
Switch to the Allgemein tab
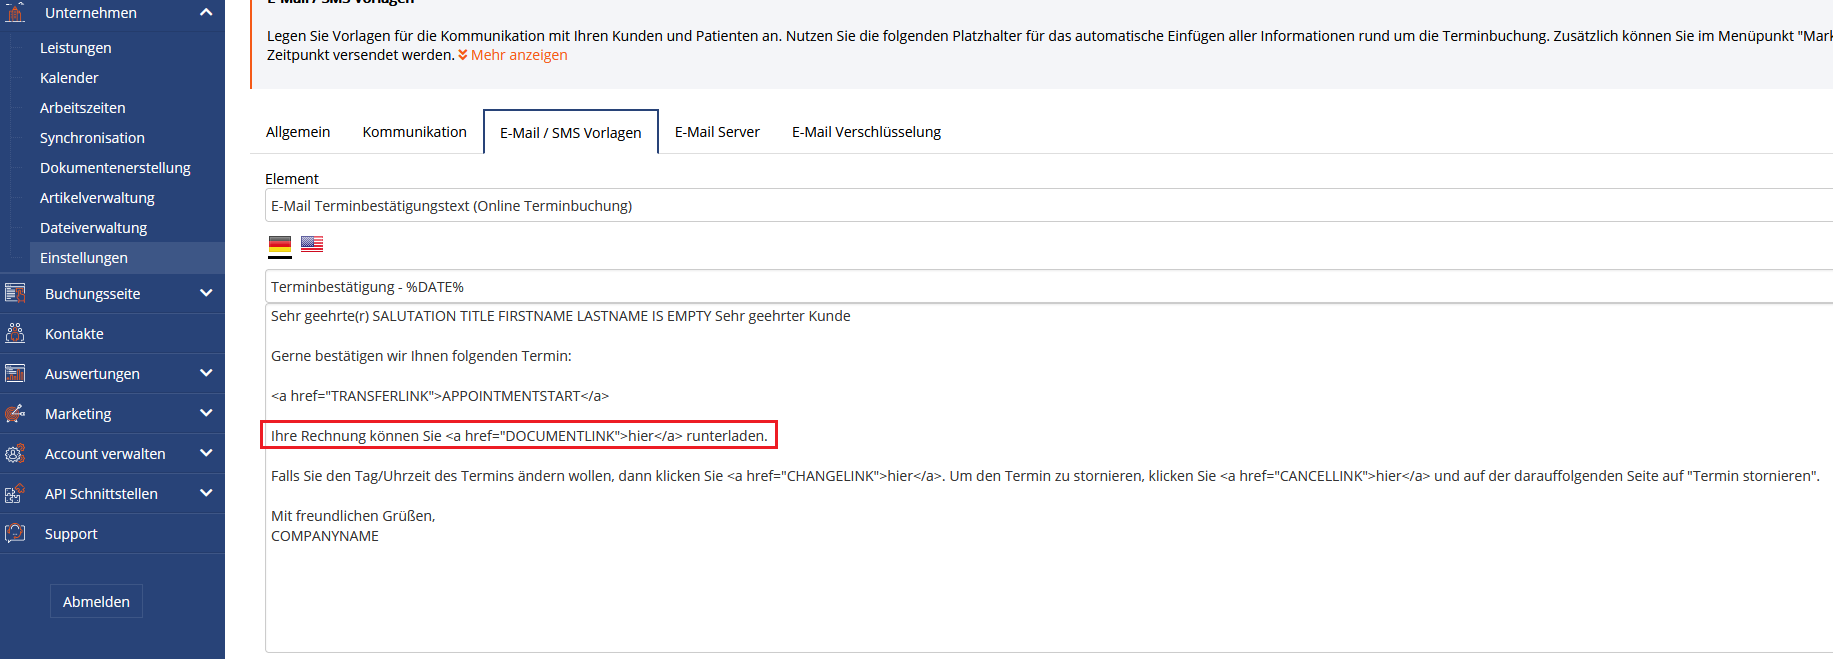pyautogui.click(x=298, y=132)
